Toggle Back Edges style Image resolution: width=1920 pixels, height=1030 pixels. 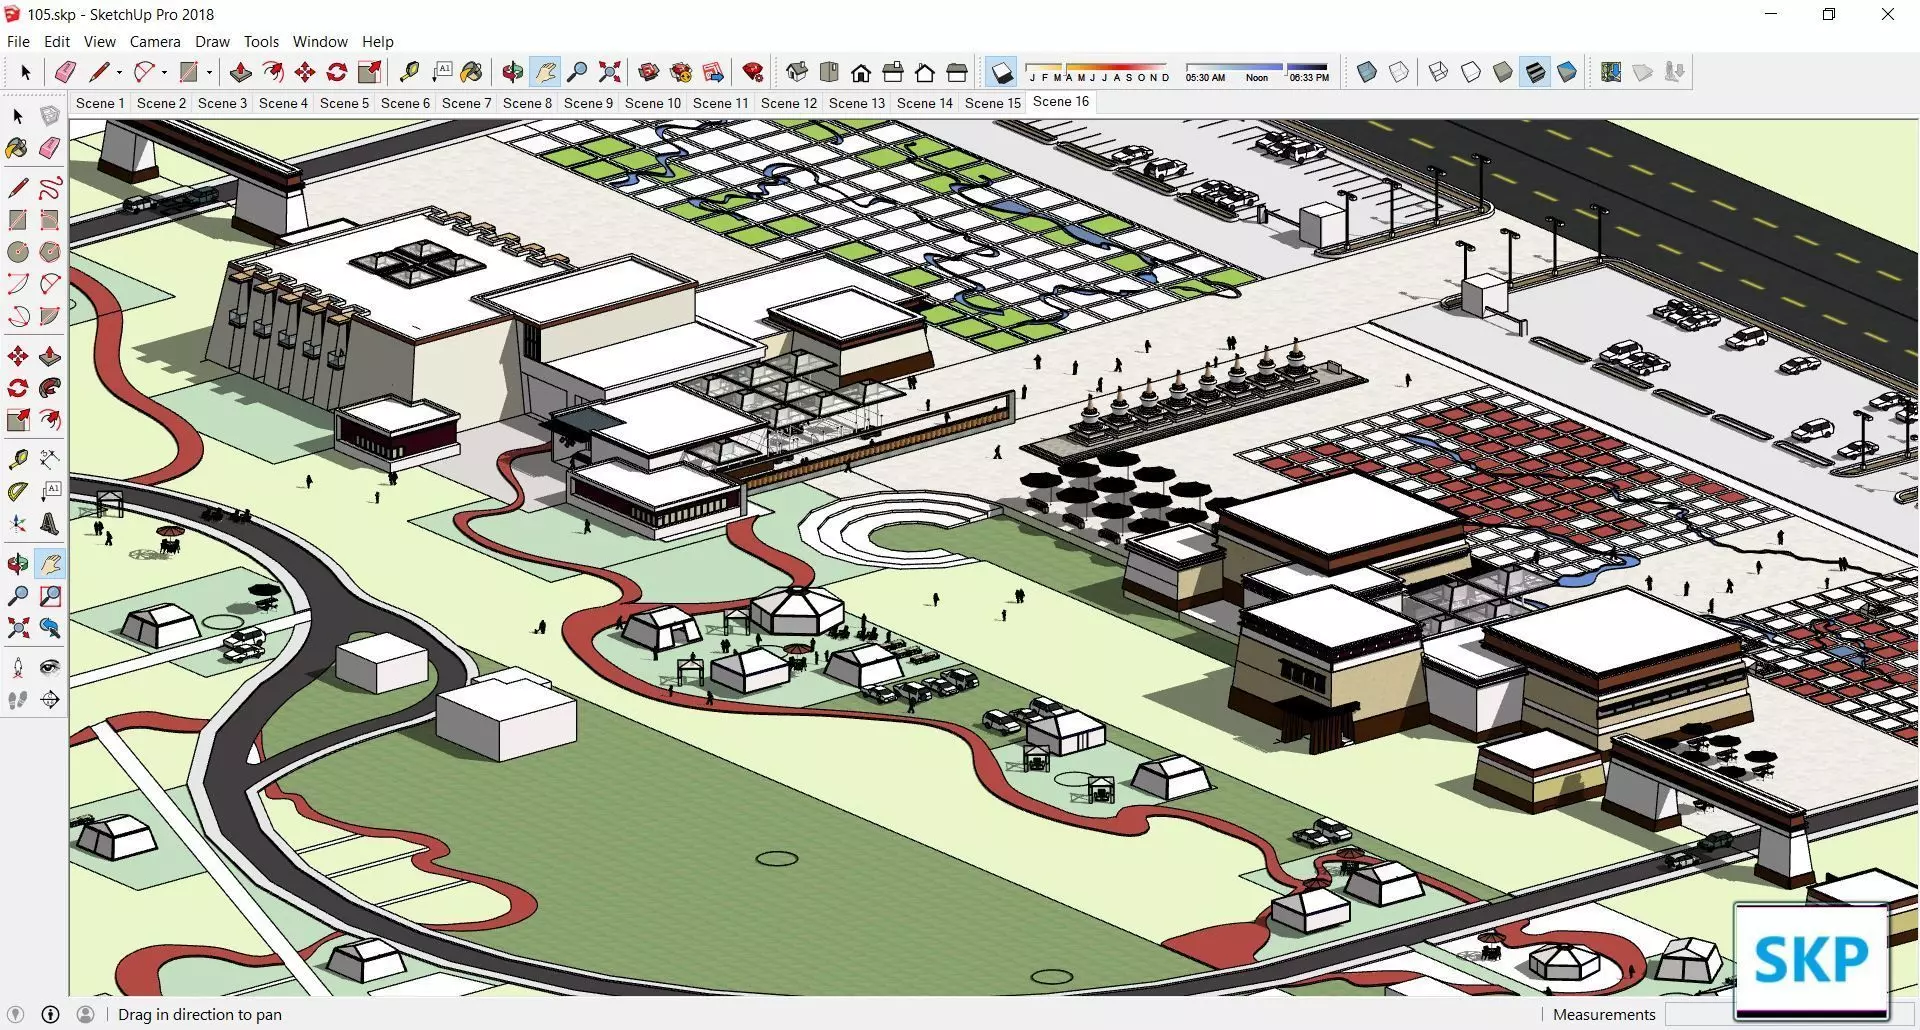click(1399, 72)
